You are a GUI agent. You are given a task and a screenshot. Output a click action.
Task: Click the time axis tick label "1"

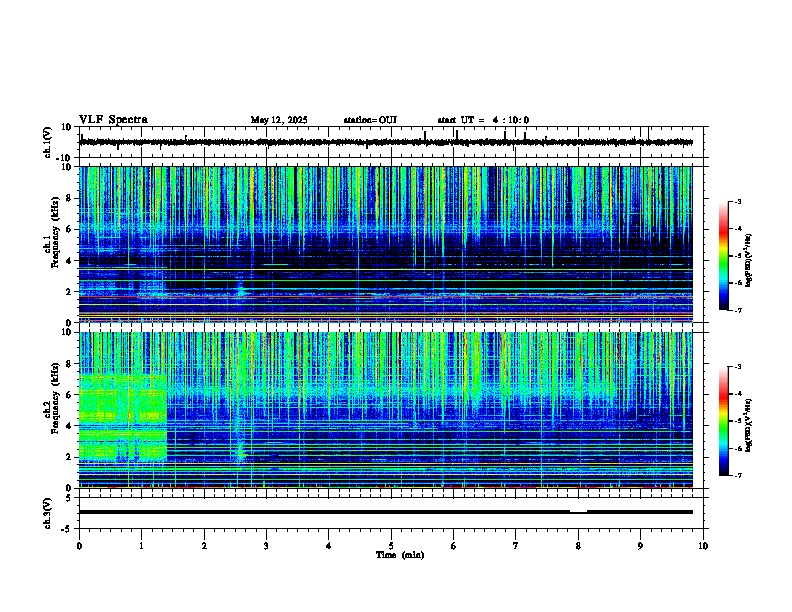141,546
